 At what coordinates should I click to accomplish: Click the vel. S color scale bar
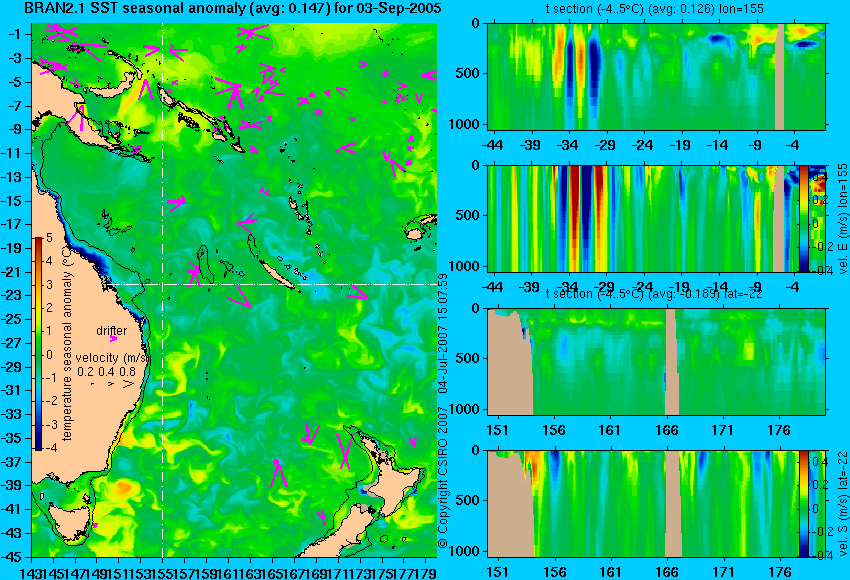click(803, 504)
